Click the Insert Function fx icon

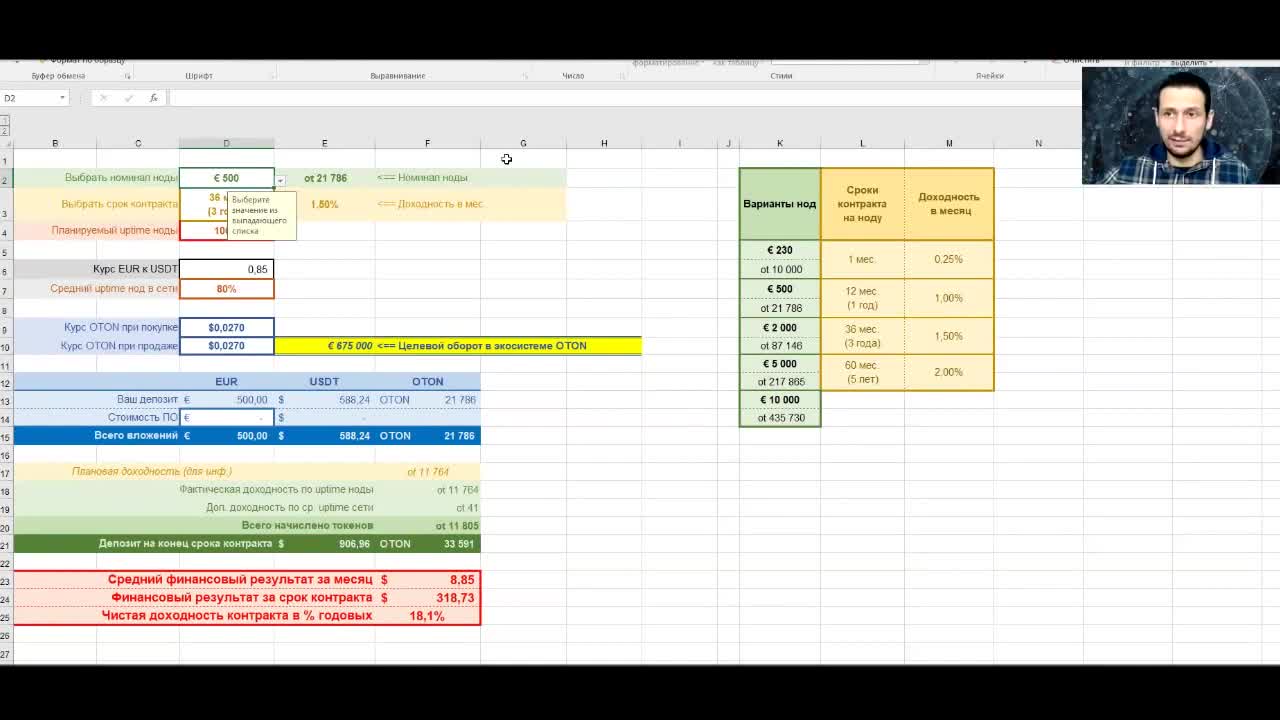(153, 98)
